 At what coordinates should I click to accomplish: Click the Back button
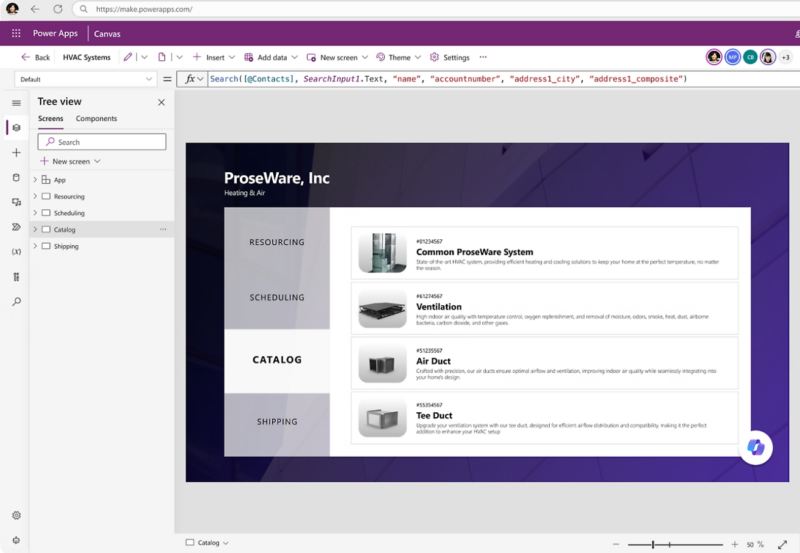[36, 57]
